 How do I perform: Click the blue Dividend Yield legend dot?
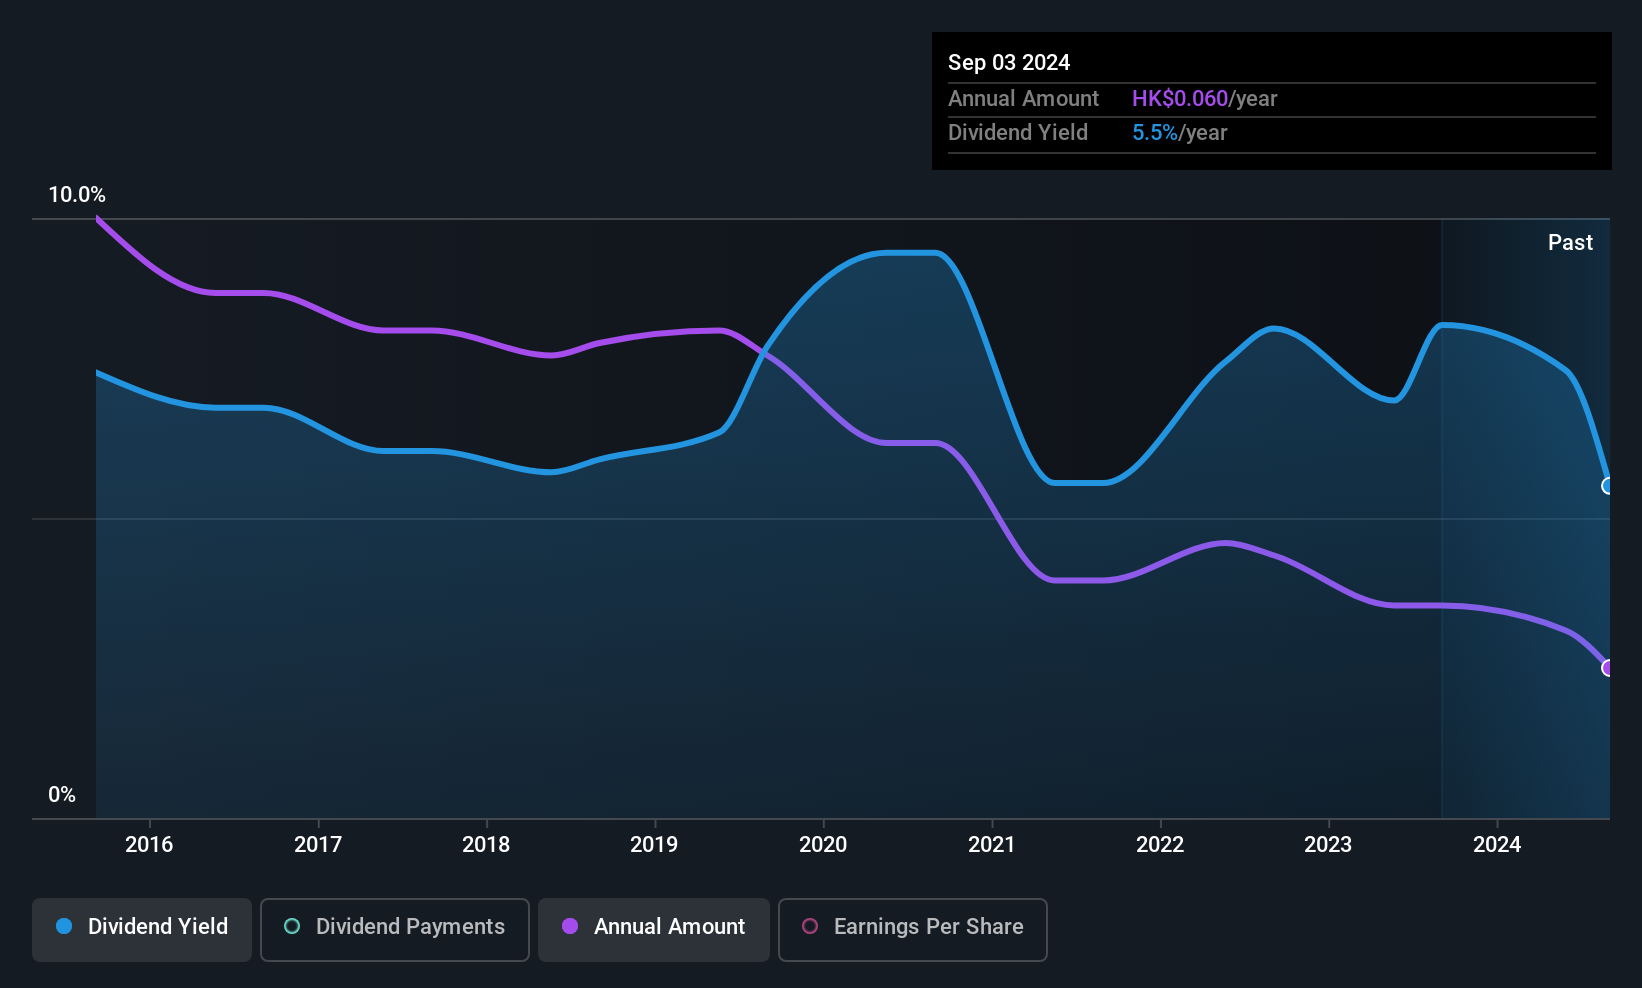click(x=64, y=926)
